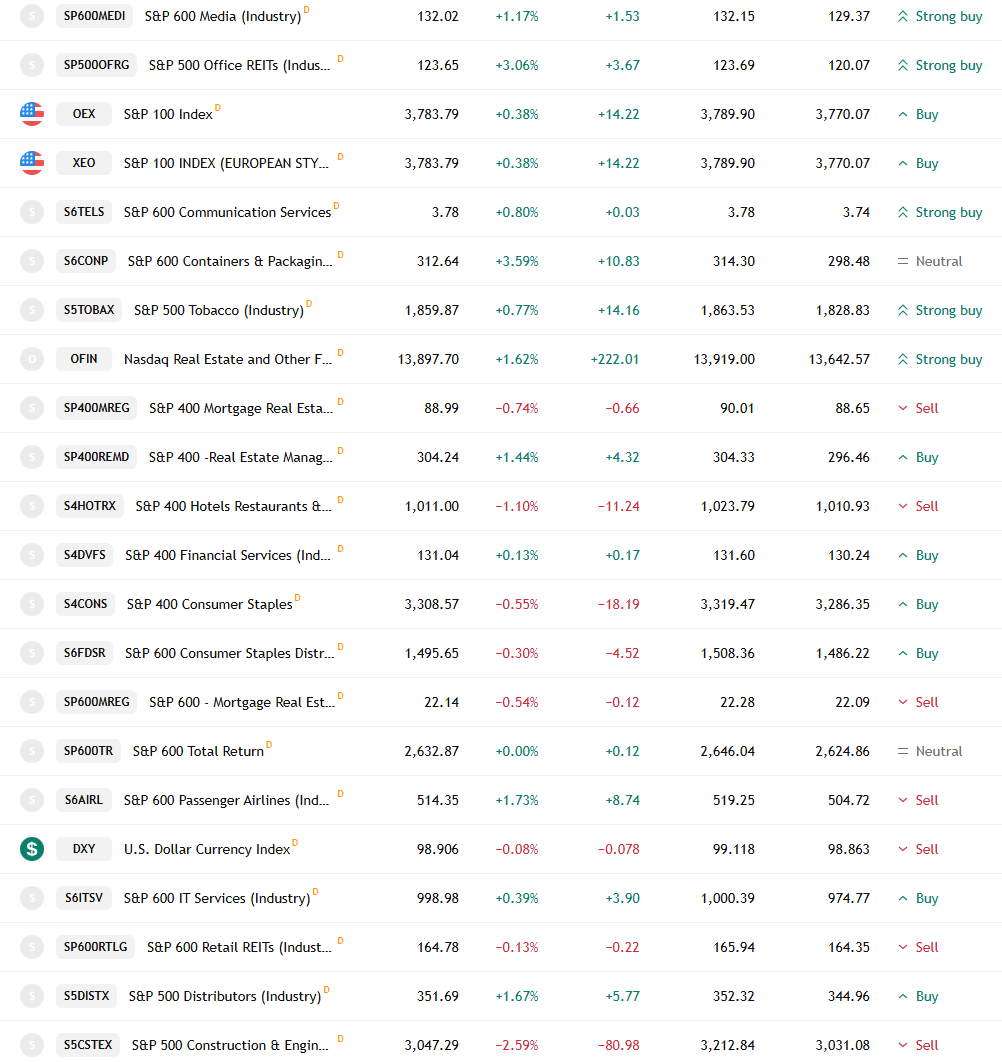The image size is (1002, 1062).
Task: Click the grey logo icon beside SP600TR
Action: tap(32, 750)
